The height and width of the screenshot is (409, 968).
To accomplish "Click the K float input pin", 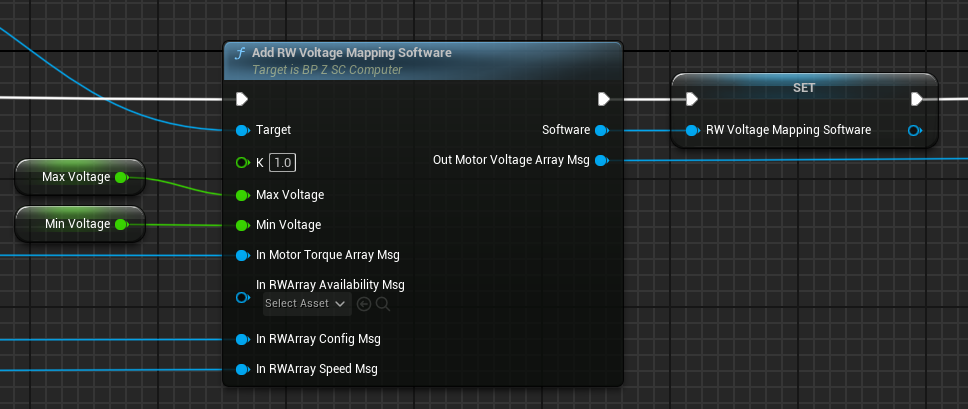I will (241, 162).
